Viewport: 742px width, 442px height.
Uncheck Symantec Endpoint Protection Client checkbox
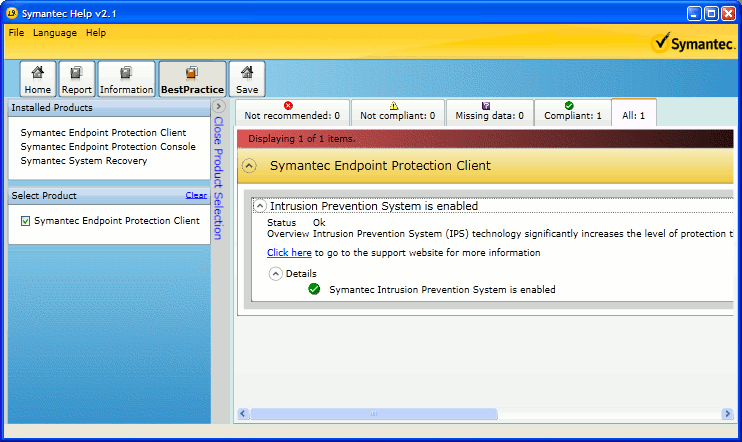click(x=26, y=221)
